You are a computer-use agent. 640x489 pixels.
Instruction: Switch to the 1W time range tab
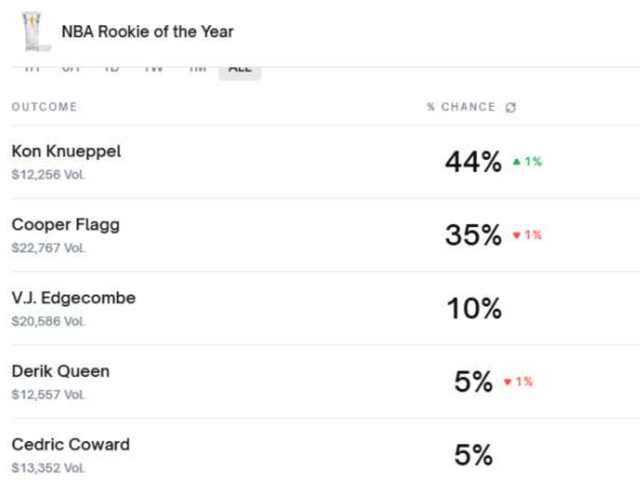click(153, 68)
